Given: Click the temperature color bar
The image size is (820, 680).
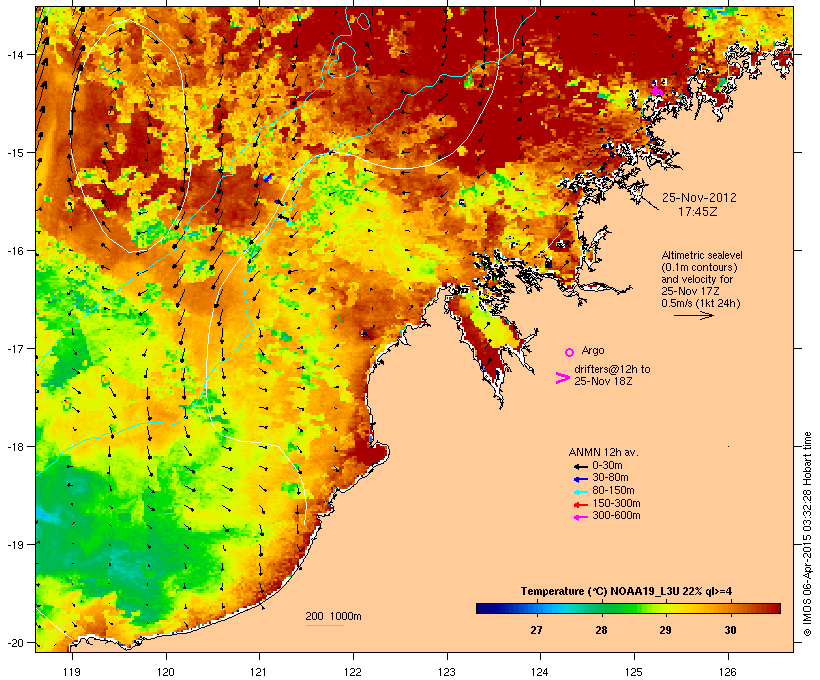Looking at the screenshot, I should click(x=628, y=608).
